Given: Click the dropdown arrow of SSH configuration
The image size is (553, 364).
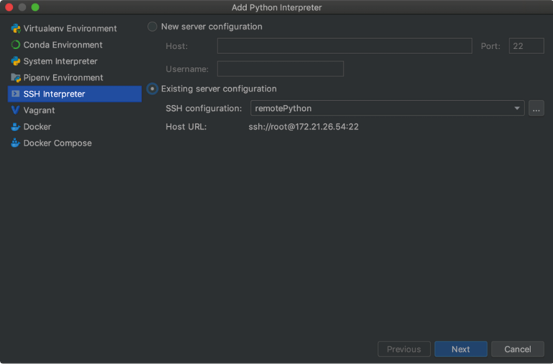Looking at the screenshot, I should click(517, 108).
